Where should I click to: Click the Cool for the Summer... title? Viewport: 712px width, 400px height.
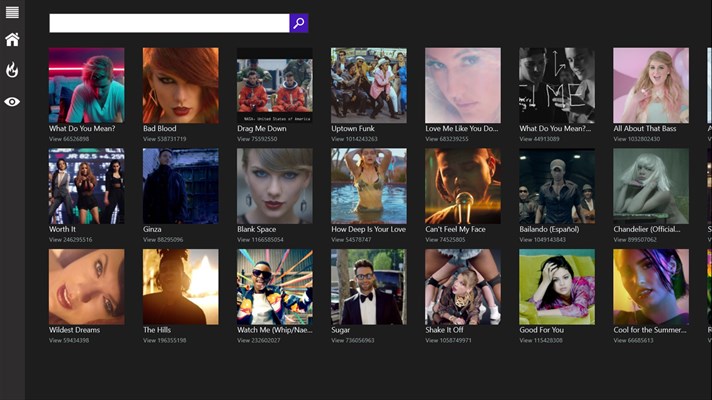pyautogui.click(x=650, y=330)
